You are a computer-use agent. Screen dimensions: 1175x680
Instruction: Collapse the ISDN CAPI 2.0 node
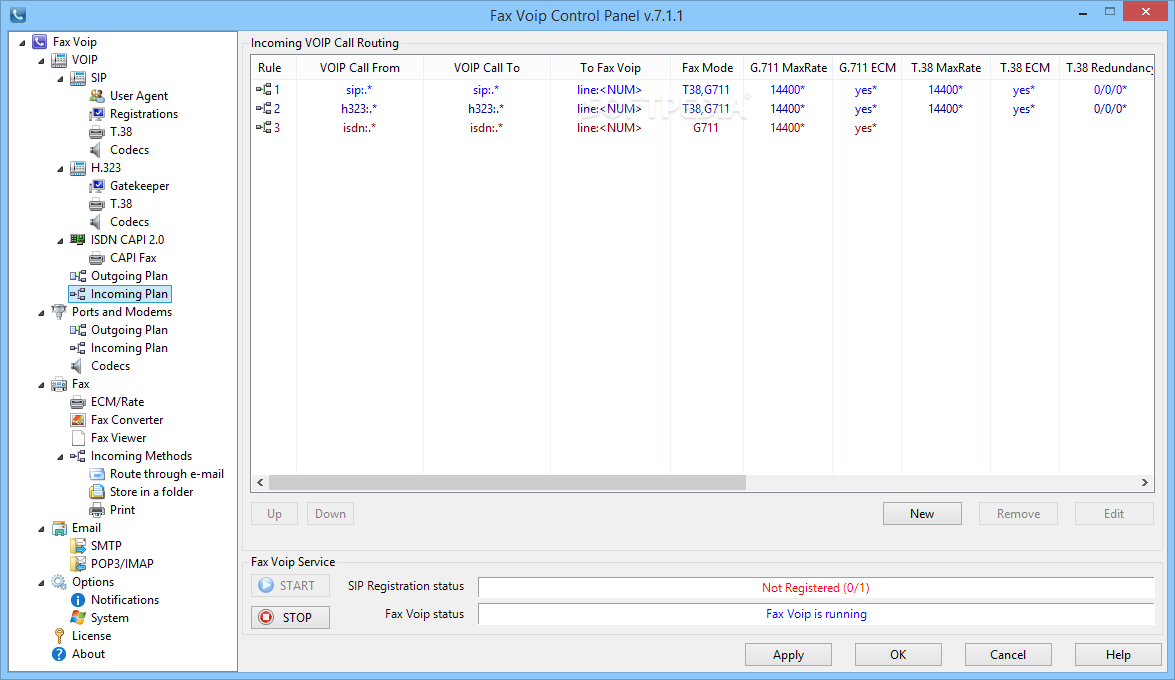pyautogui.click(x=61, y=241)
